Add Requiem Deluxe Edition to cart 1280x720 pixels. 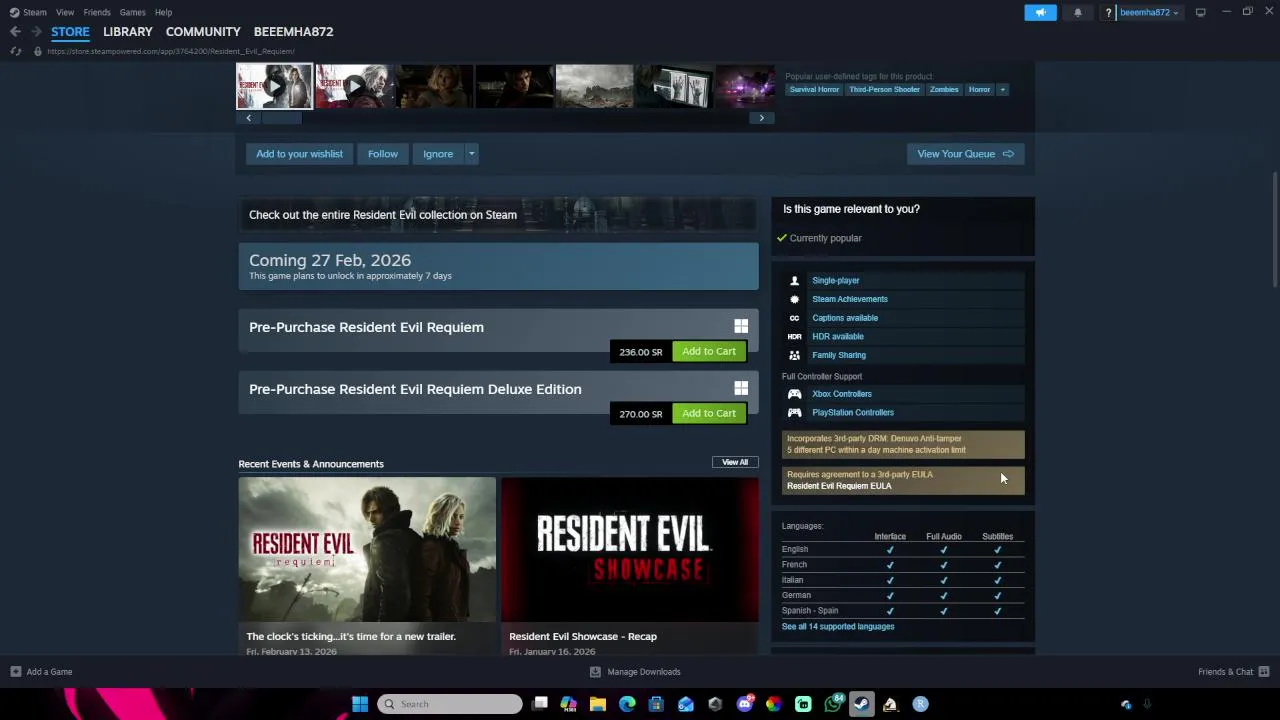(x=709, y=413)
